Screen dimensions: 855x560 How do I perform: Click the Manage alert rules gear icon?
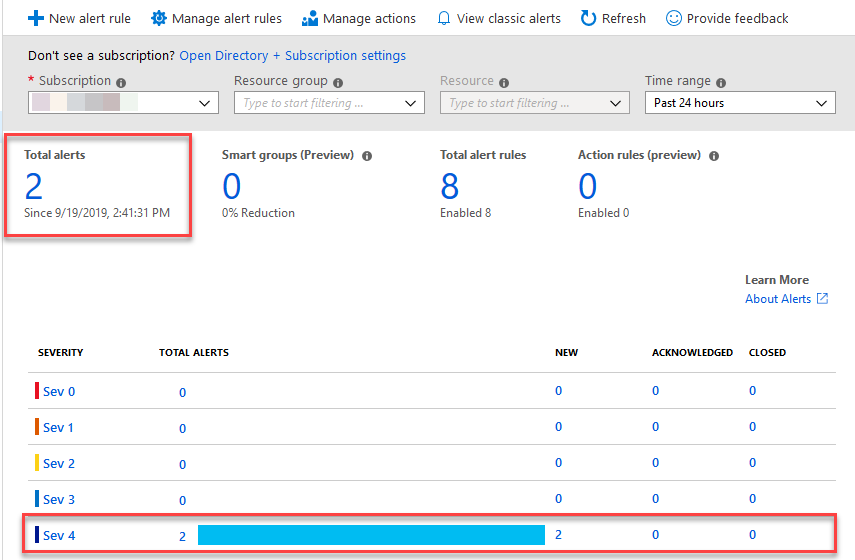pyautogui.click(x=158, y=18)
